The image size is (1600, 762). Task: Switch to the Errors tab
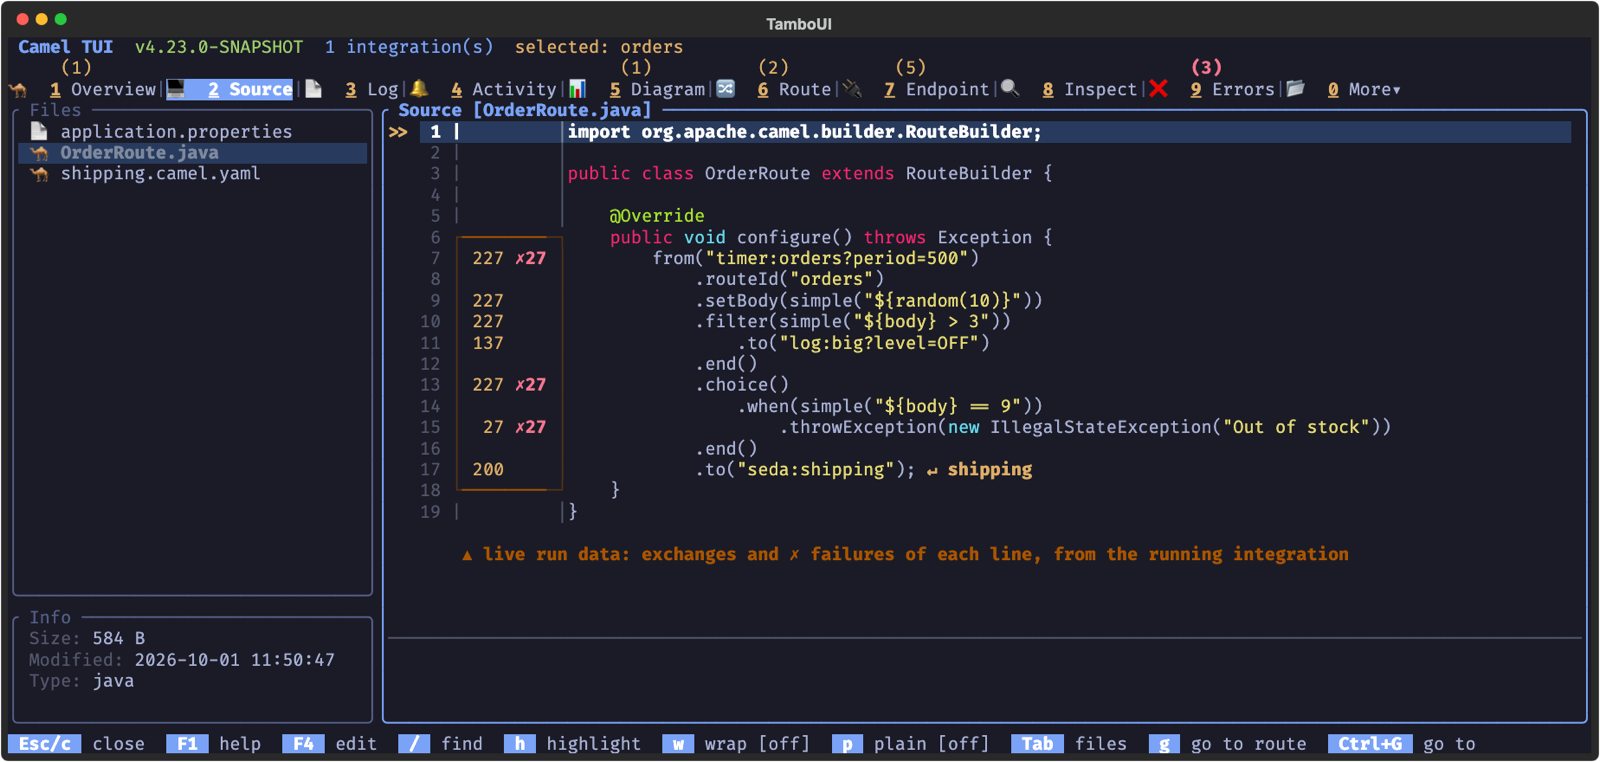(1232, 90)
